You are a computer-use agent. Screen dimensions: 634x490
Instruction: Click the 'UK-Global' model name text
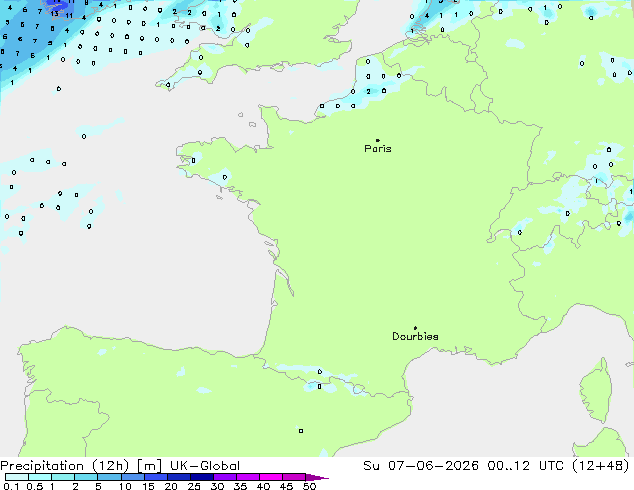click(205, 466)
